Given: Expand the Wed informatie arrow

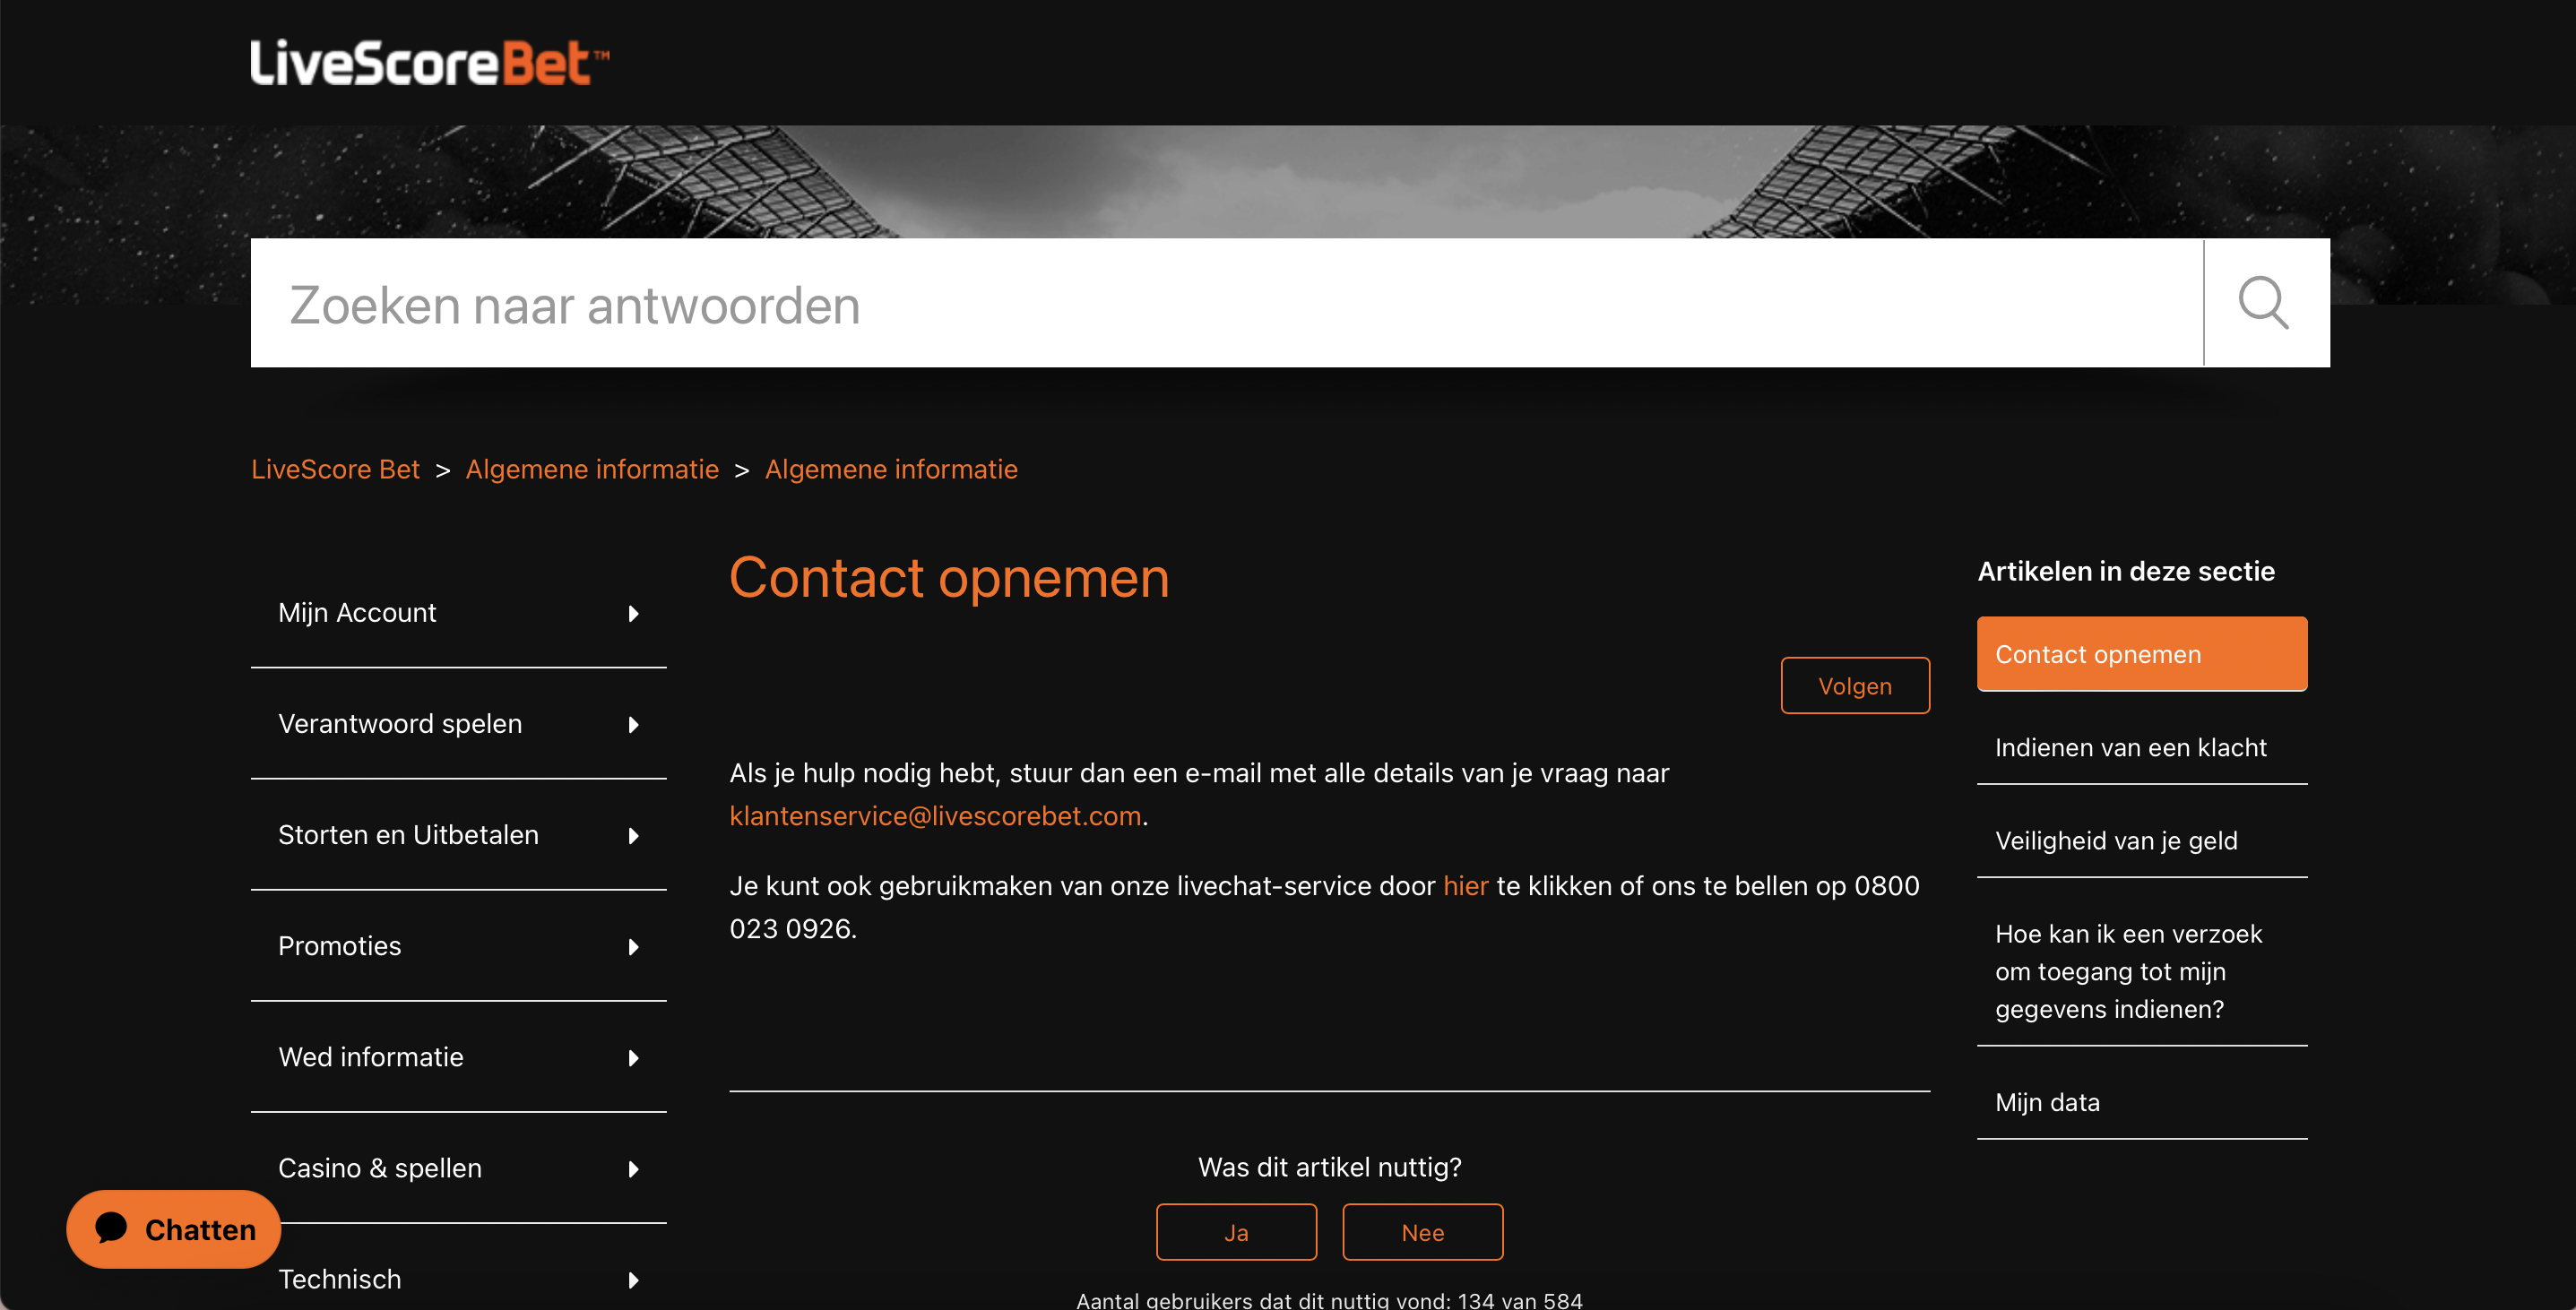Looking at the screenshot, I should point(633,1057).
